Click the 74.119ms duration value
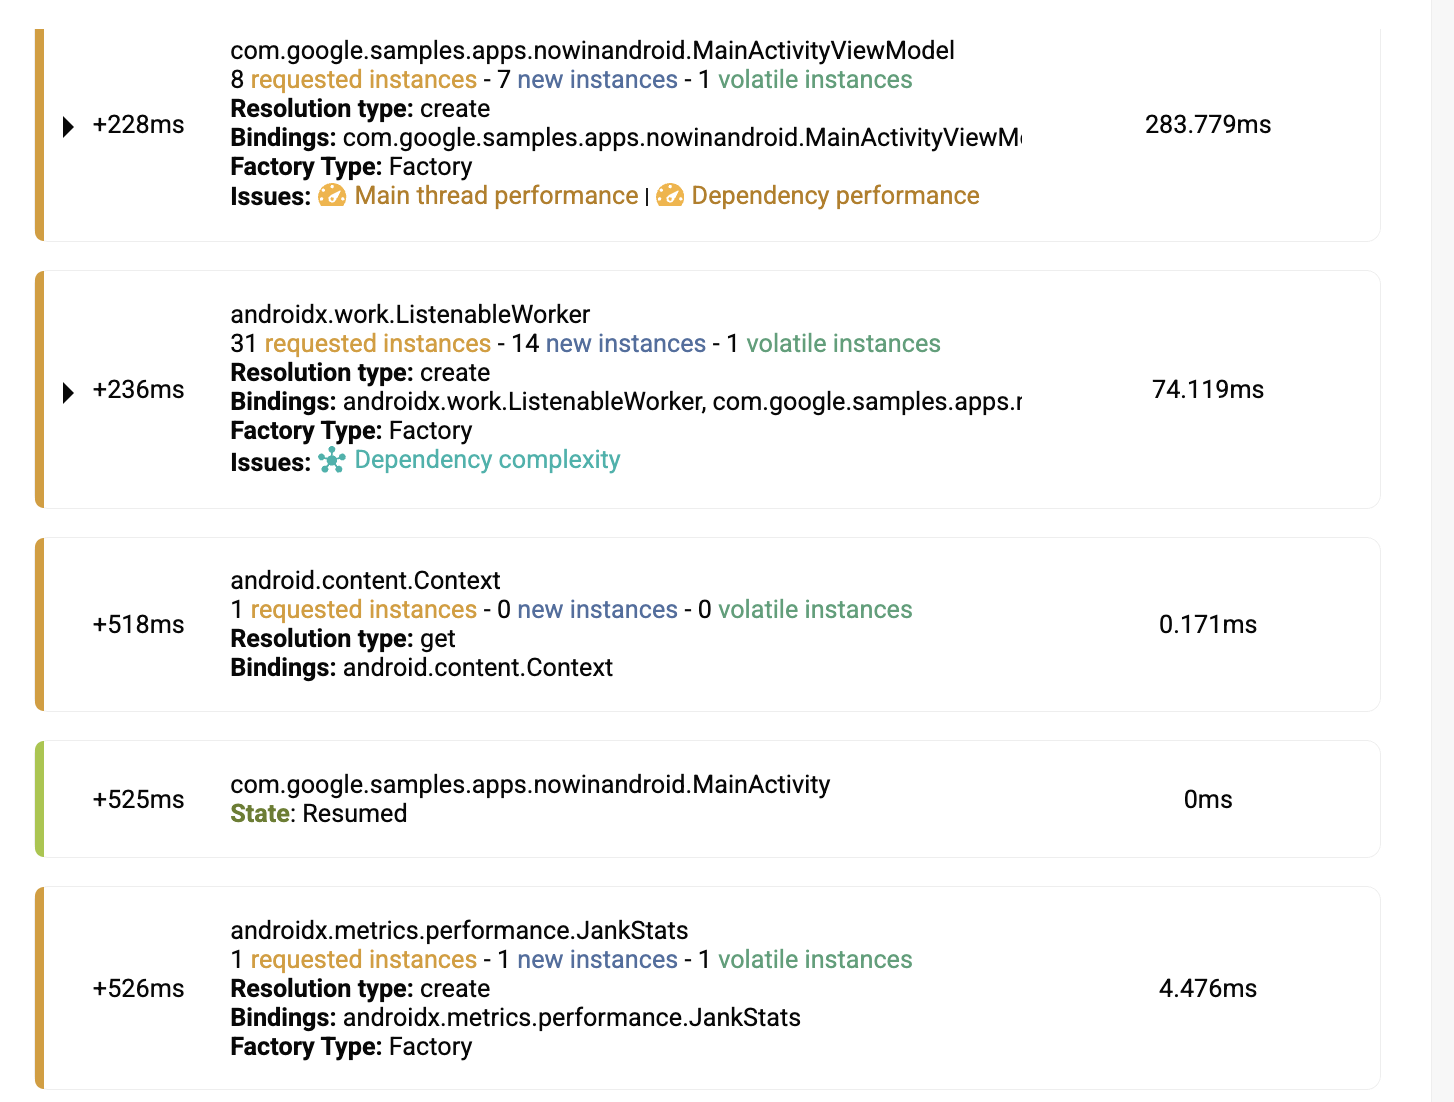Viewport: 1454px width, 1102px height. (1208, 390)
